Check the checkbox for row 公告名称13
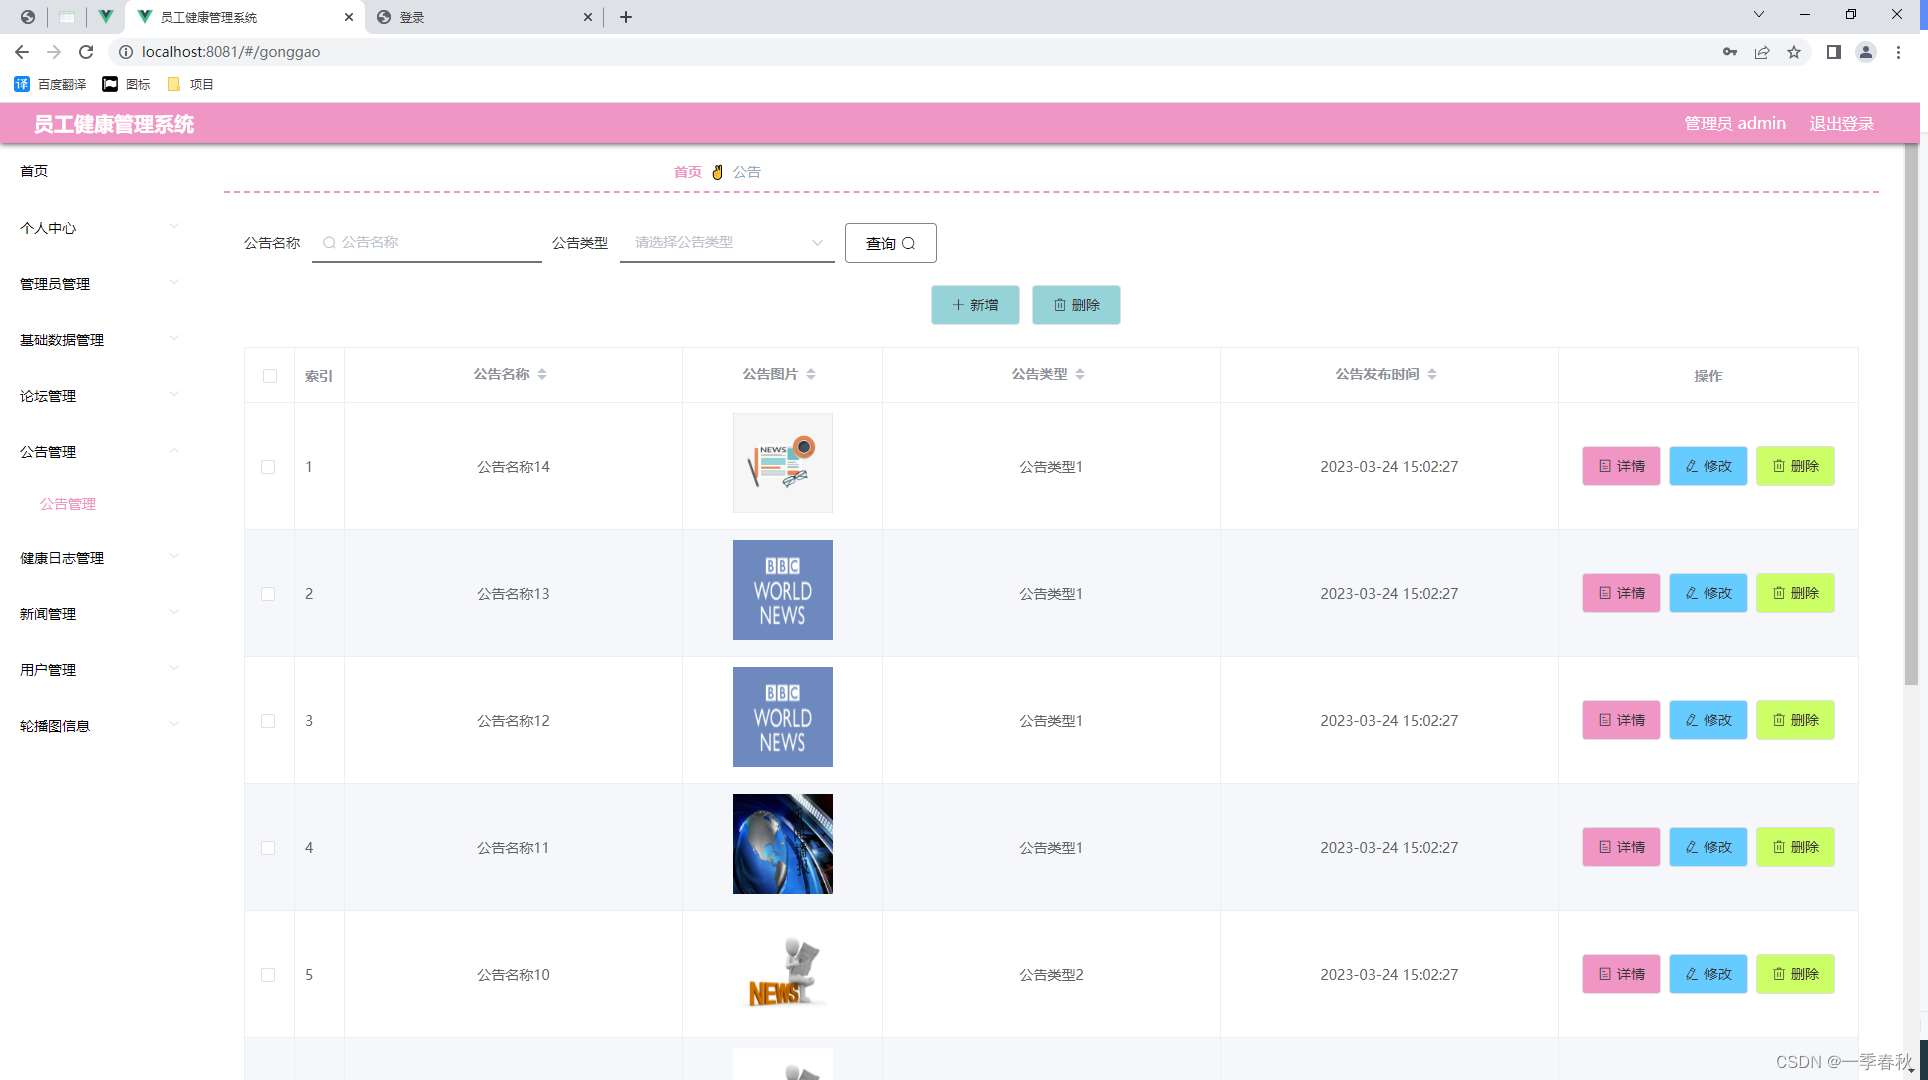Viewport: 1928px width, 1080px height. tap(268, 593)
